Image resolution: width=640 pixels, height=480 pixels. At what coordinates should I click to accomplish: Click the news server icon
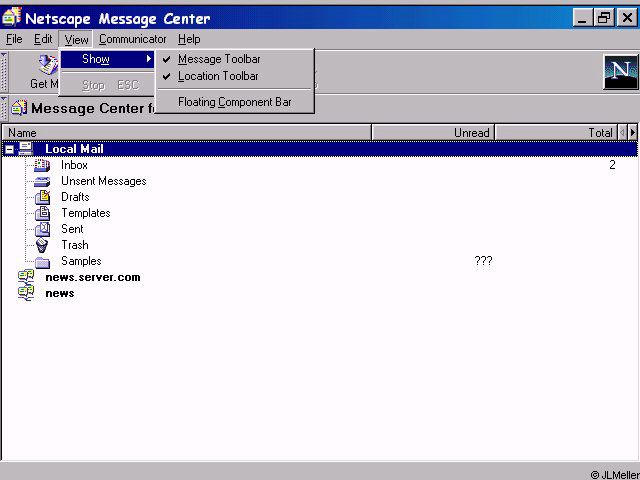(x=26, y=293)
